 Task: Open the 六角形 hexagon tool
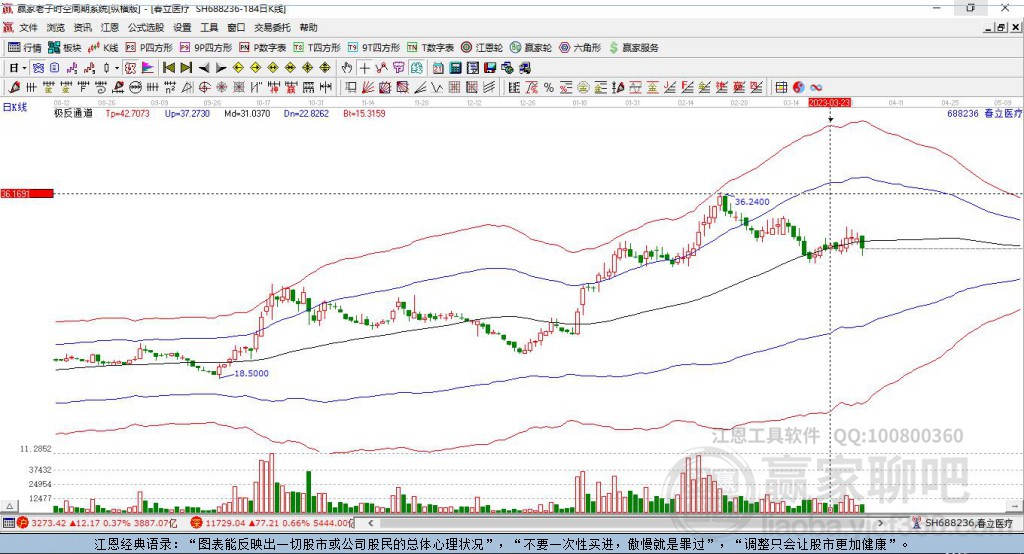click(x=580, y=48)
